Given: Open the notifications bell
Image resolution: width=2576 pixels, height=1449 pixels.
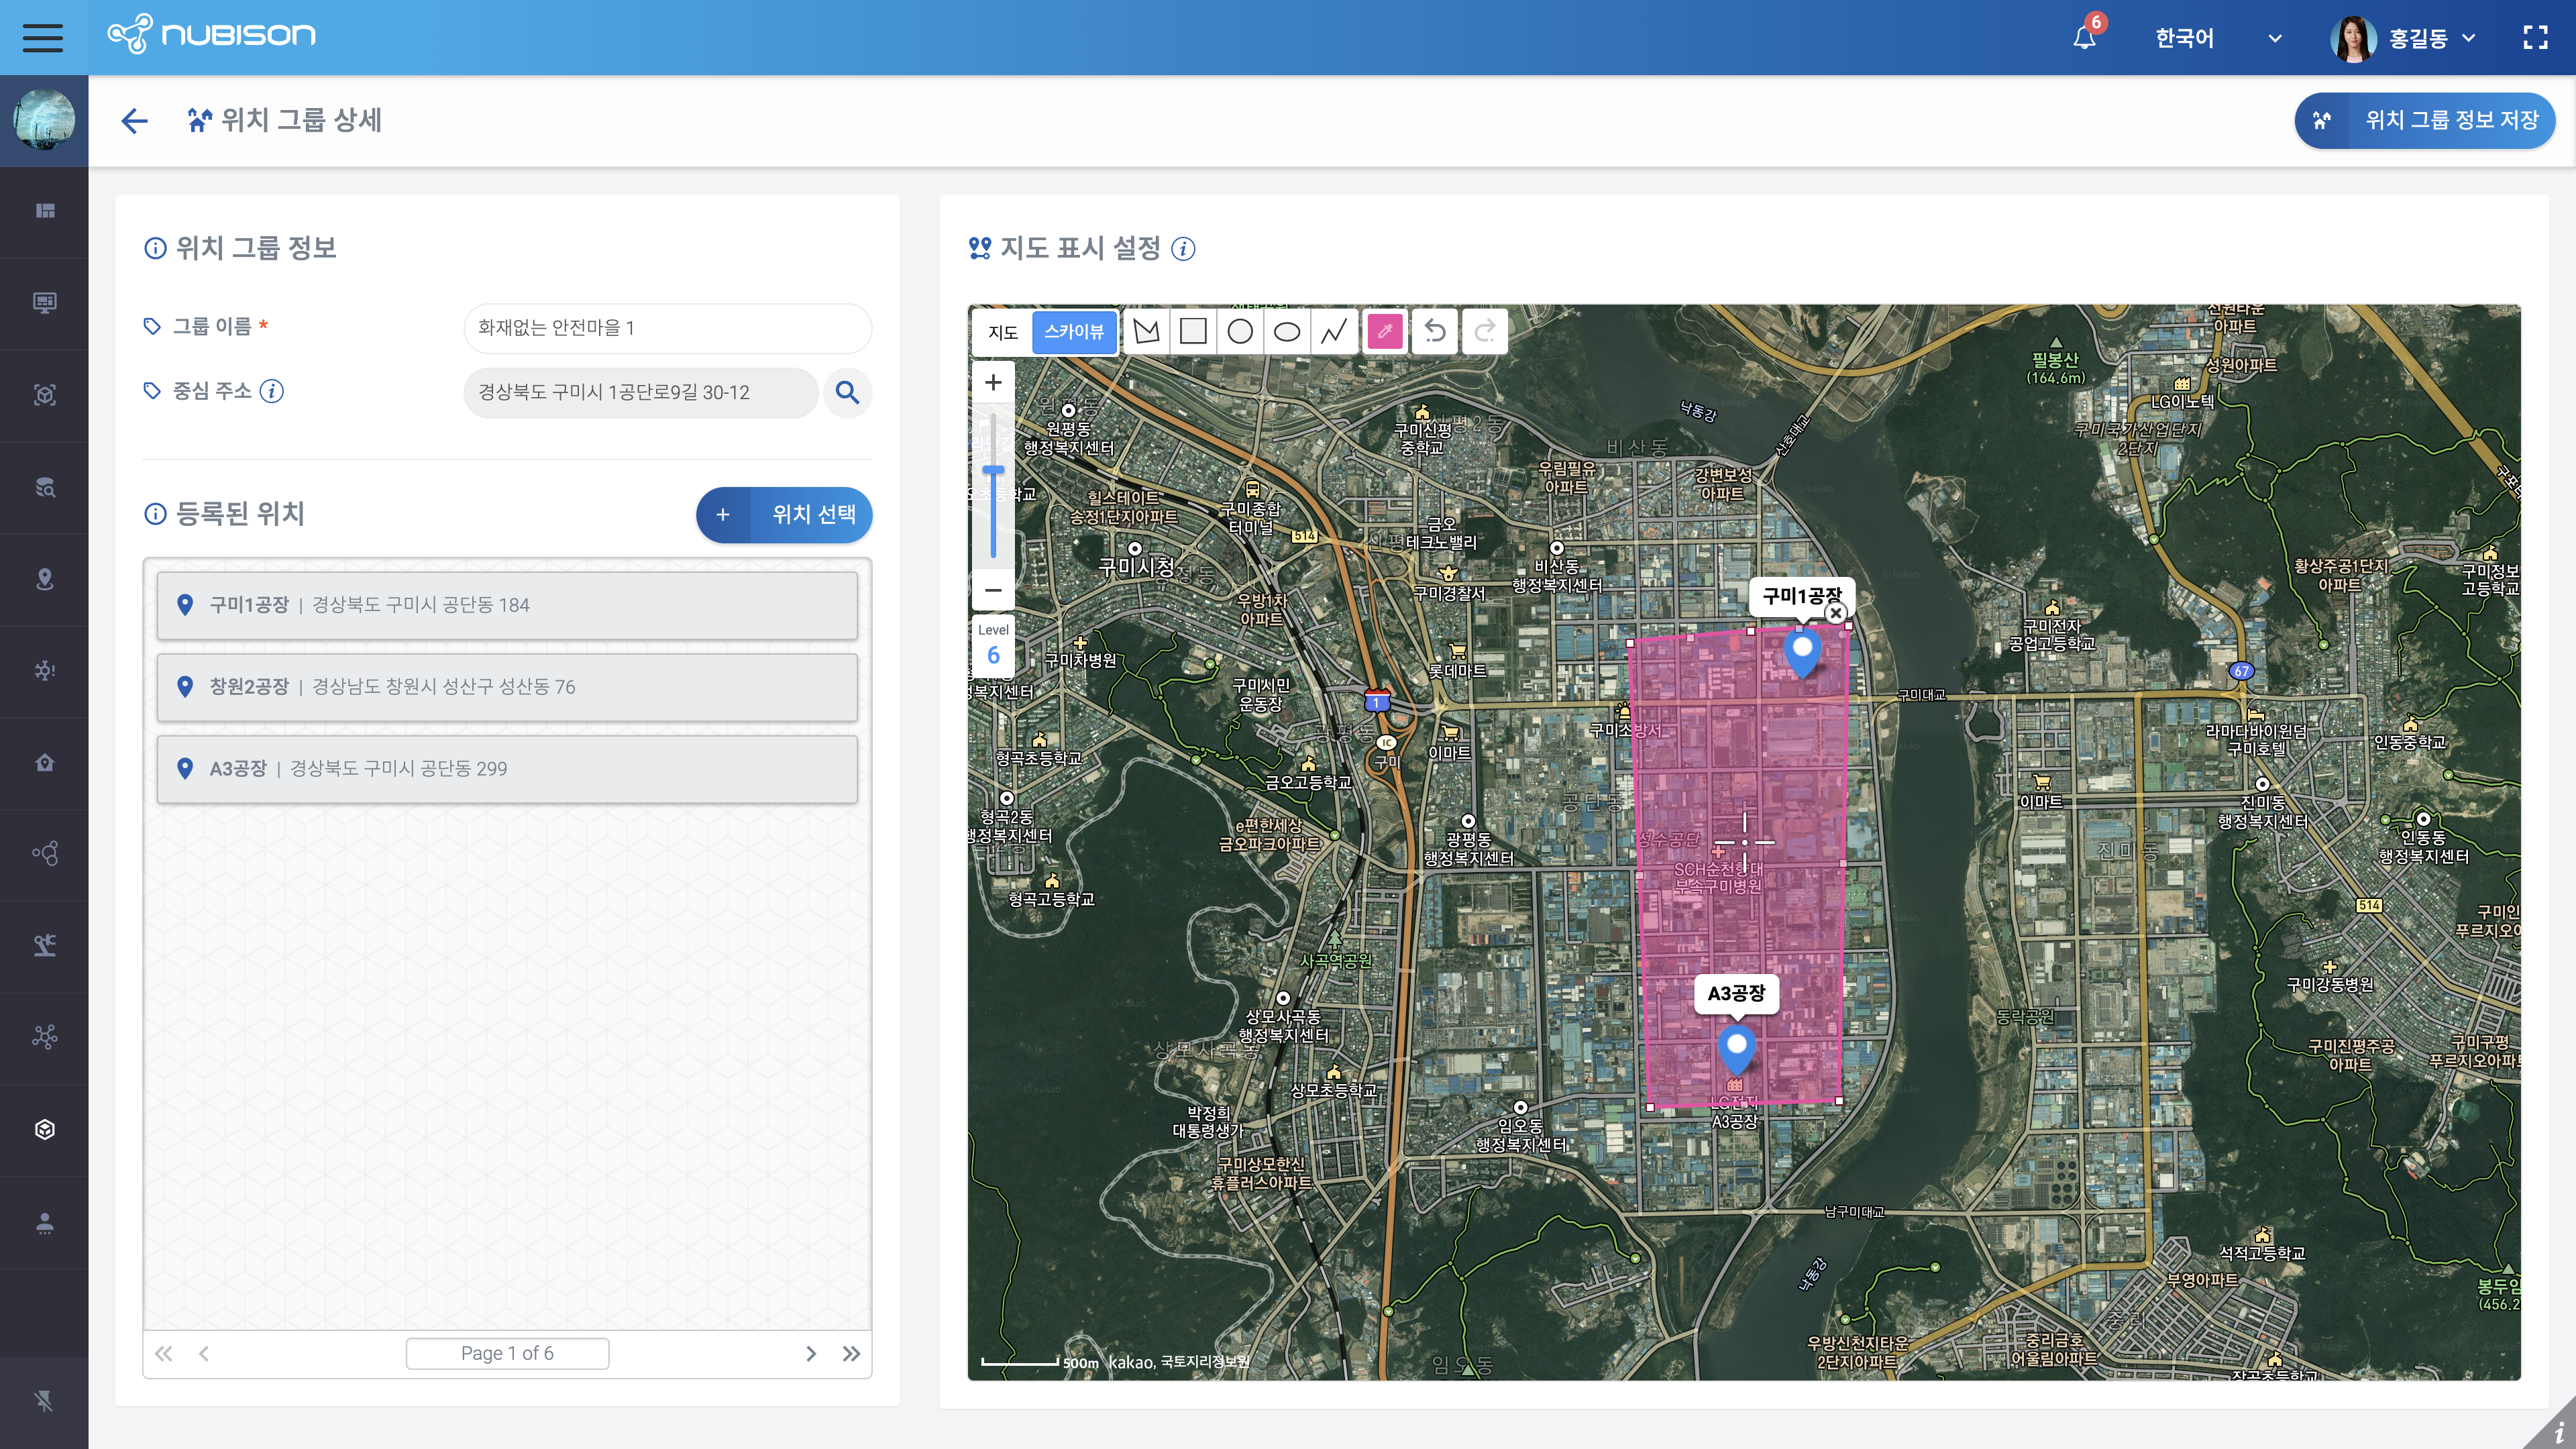Looking at the screenshot, I should point(2084,38).
